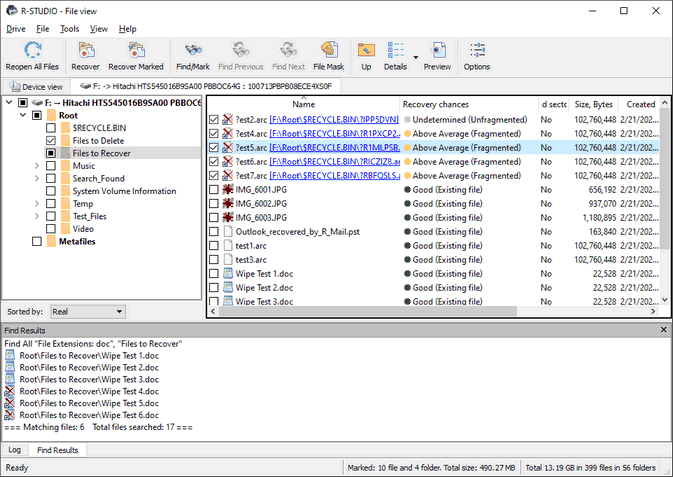Select the Files to Recover folder

tap(101, 153)
